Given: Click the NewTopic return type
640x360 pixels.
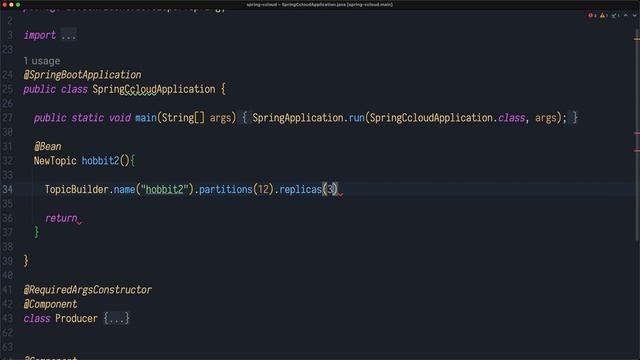Looking at the screenshot, I should (55, 161).
